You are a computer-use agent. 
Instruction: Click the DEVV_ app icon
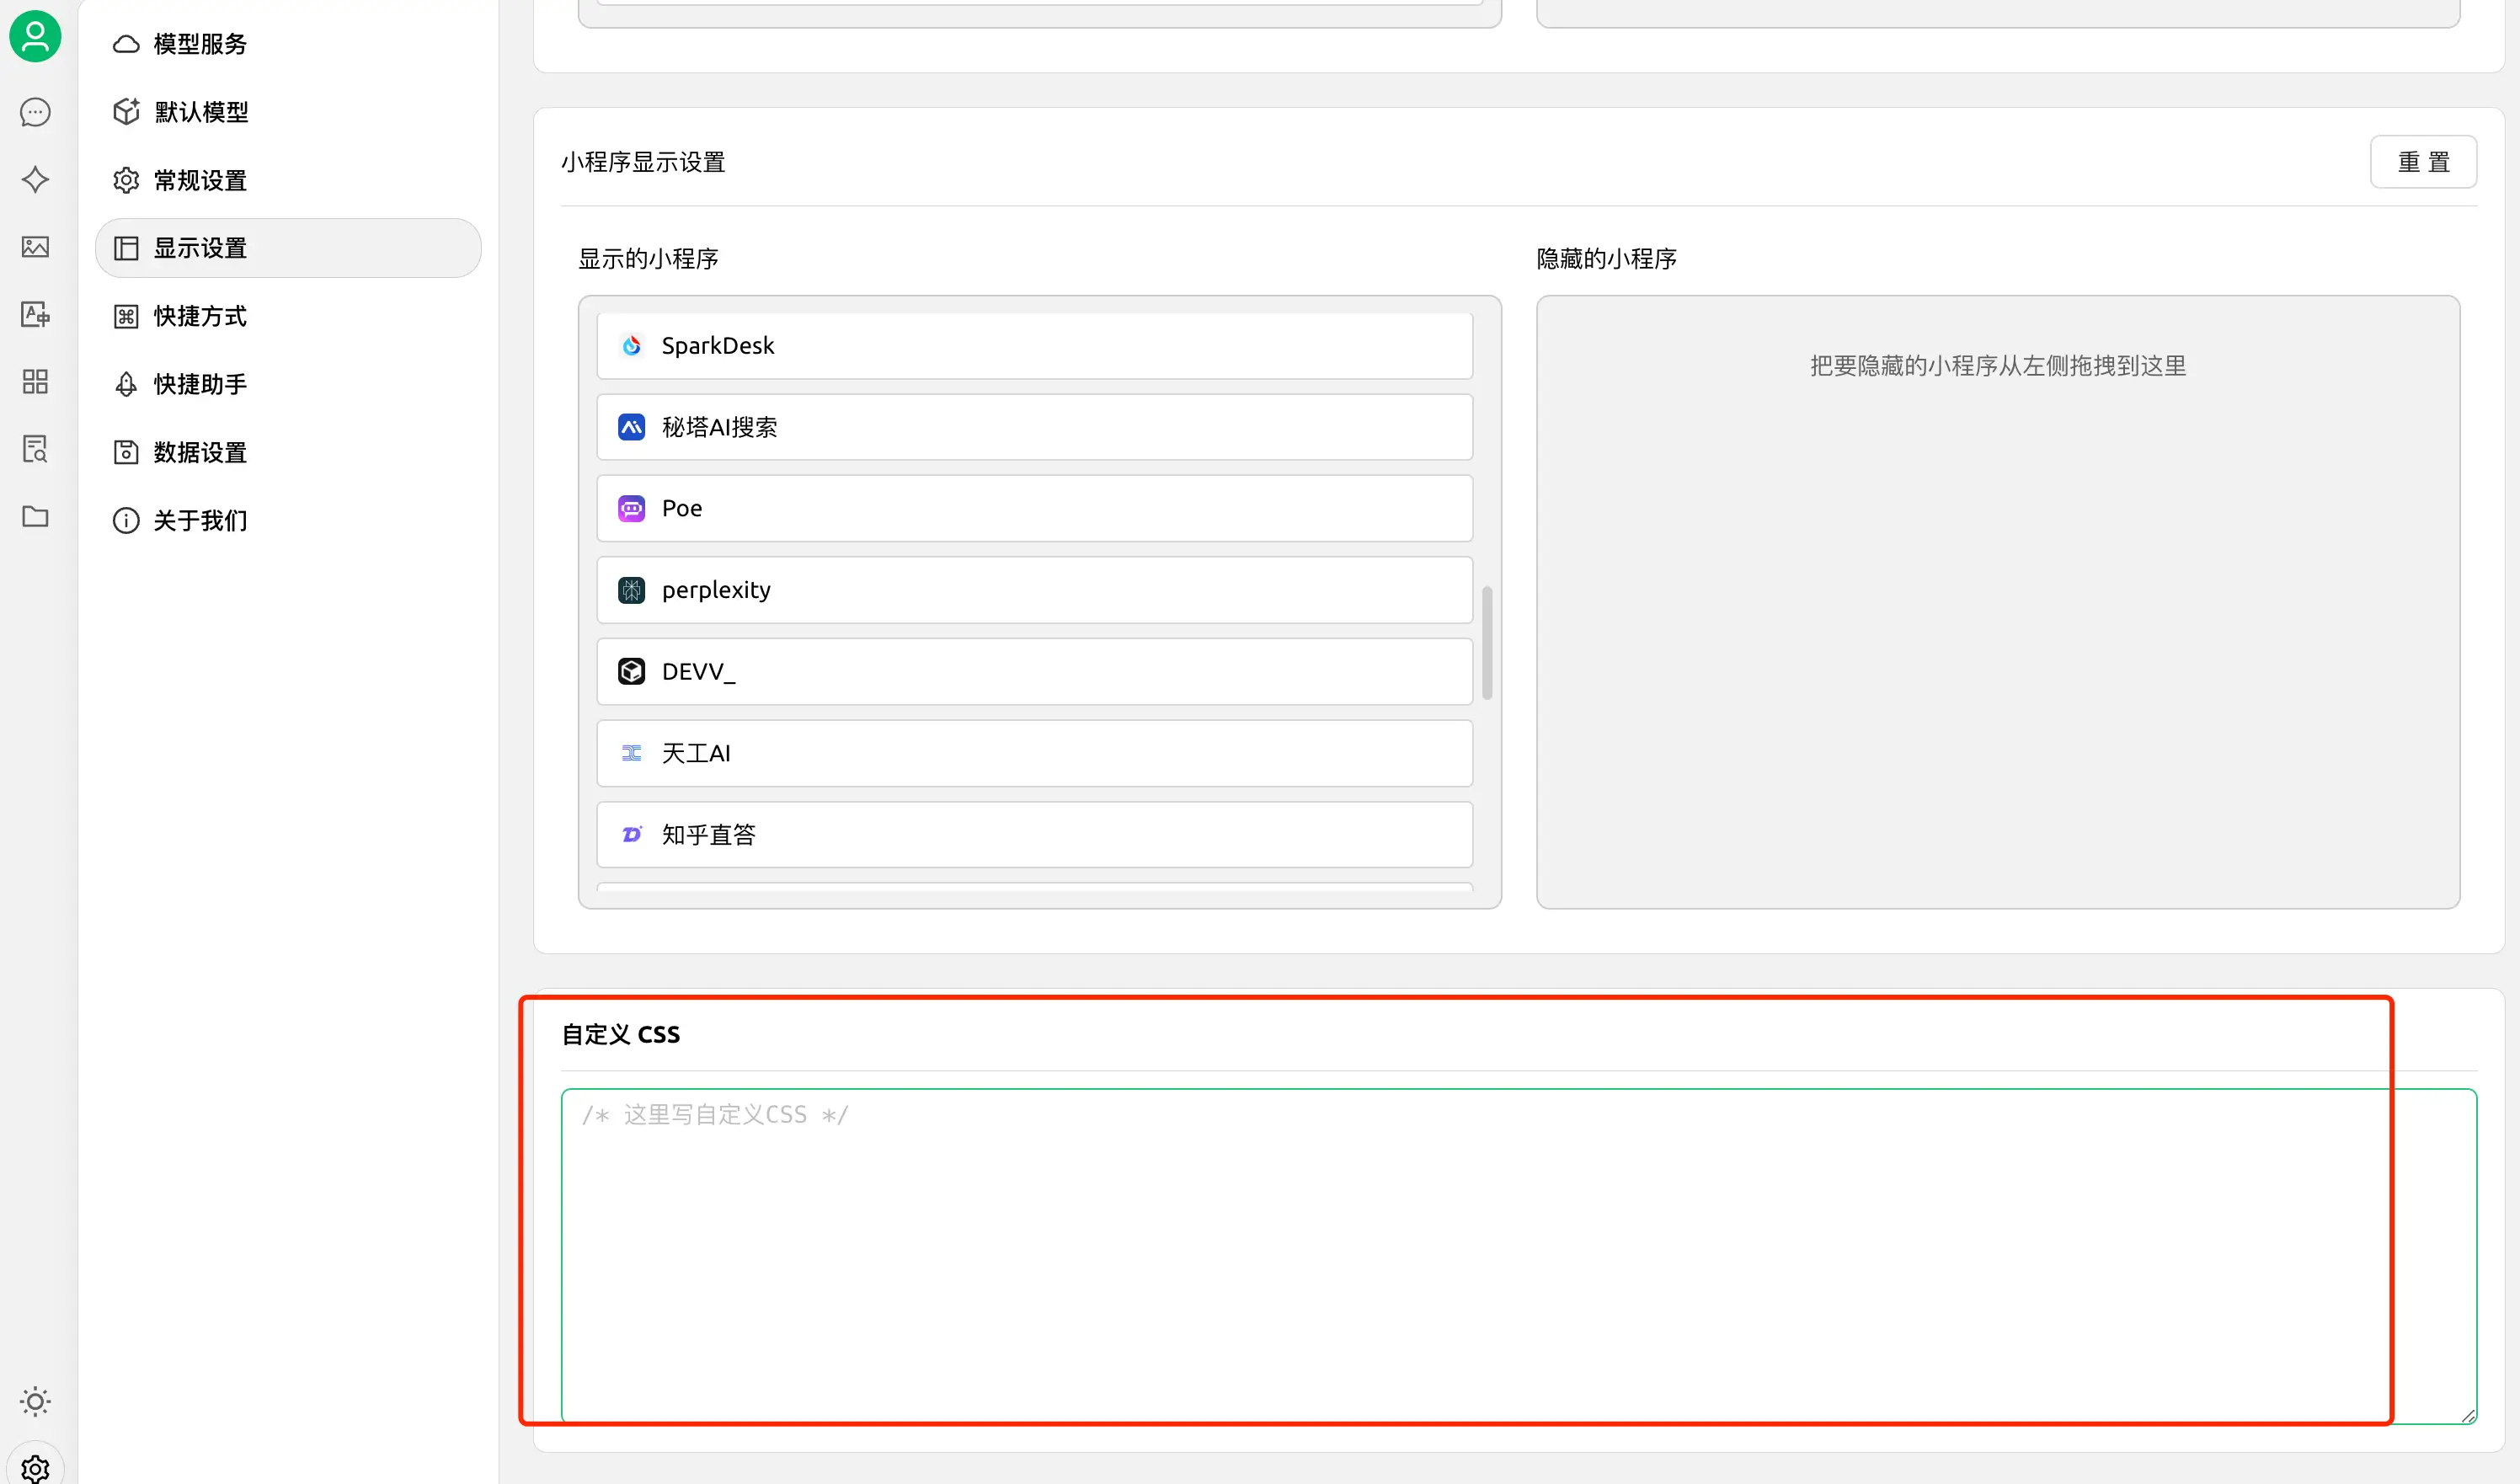[x=631, y=671]
